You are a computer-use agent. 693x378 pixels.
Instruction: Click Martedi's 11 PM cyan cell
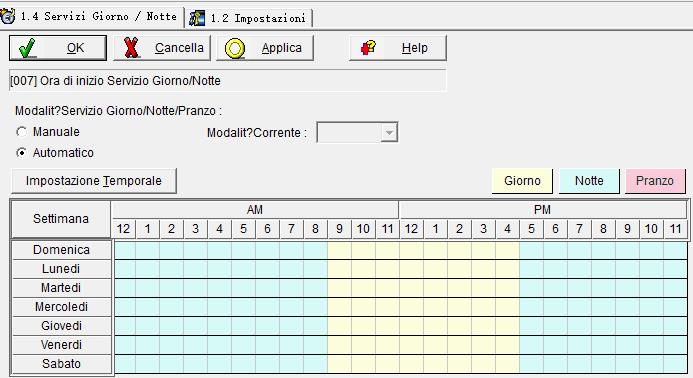(675, 288)
